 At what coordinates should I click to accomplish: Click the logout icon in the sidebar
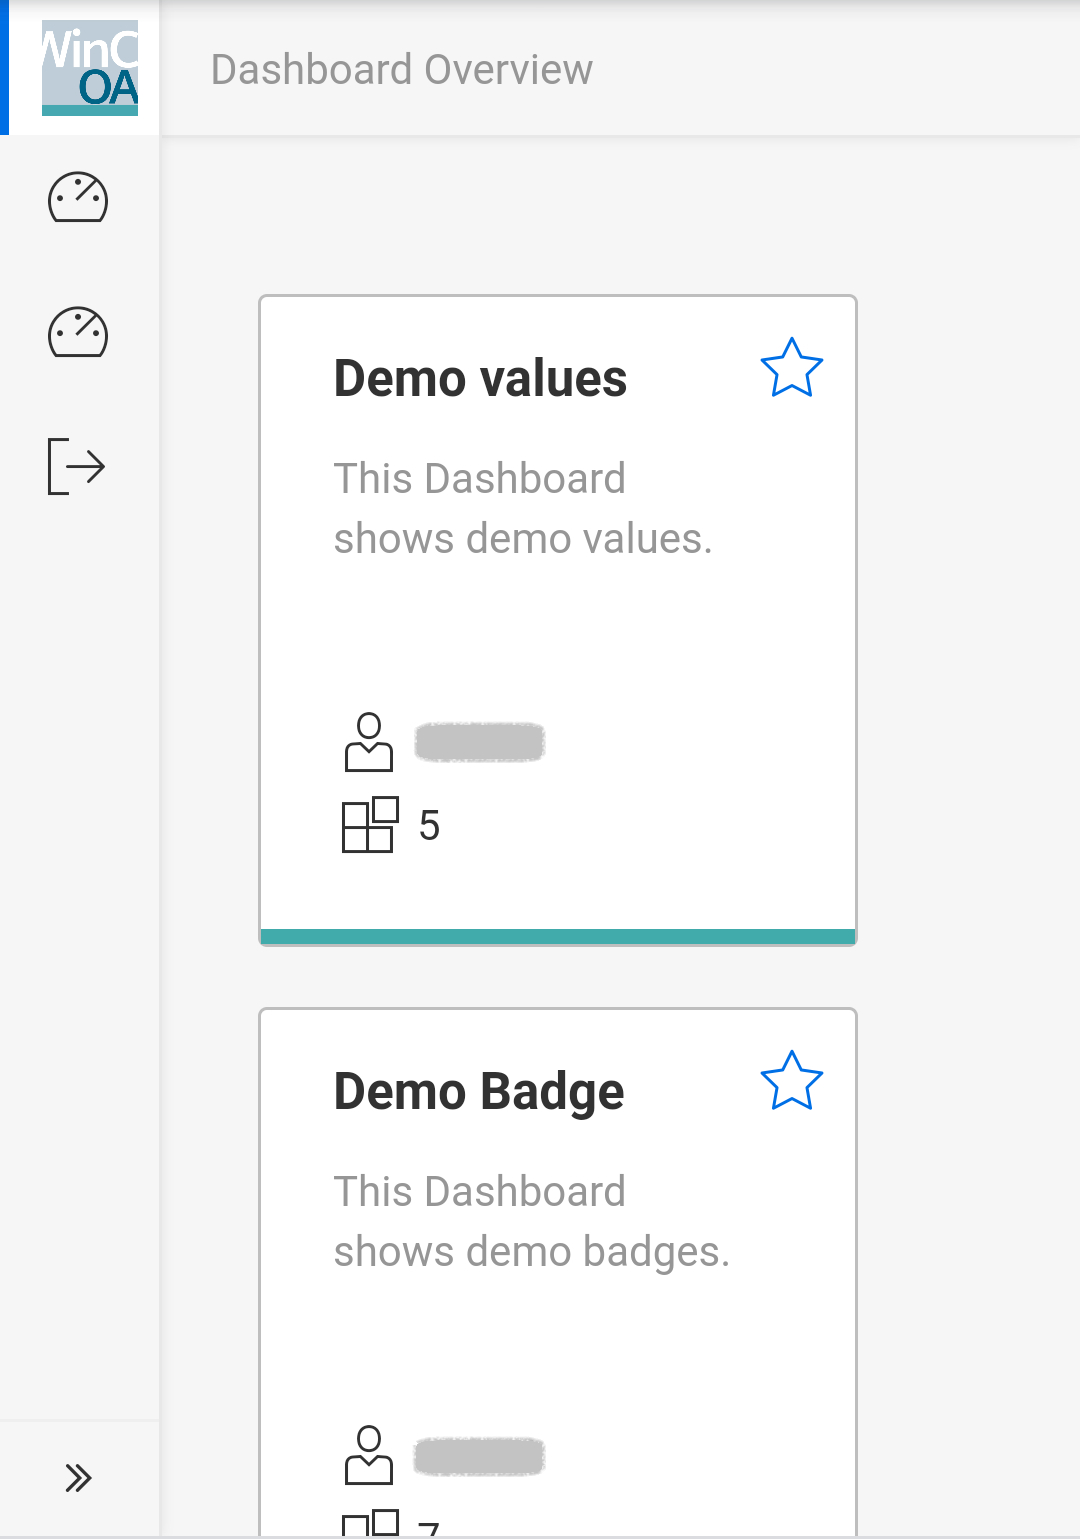(77, 466)
